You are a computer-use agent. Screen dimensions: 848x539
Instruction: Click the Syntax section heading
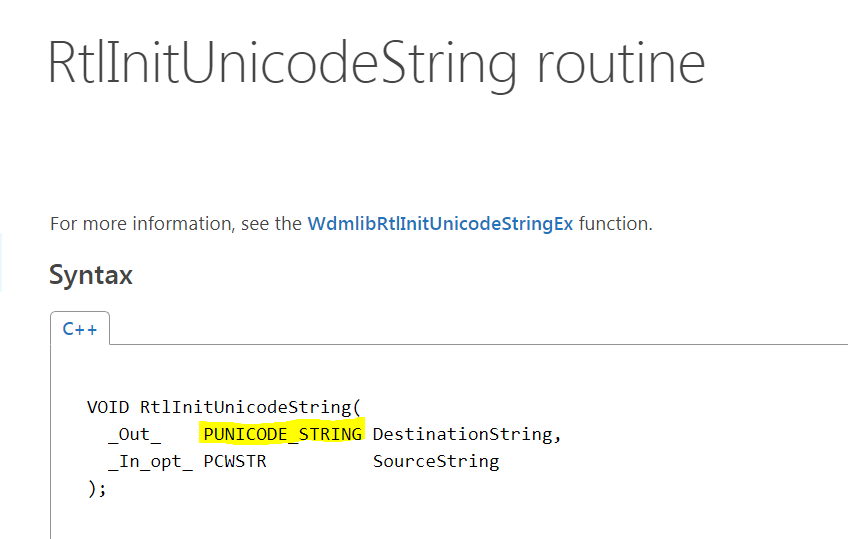(x=91, y=275)
